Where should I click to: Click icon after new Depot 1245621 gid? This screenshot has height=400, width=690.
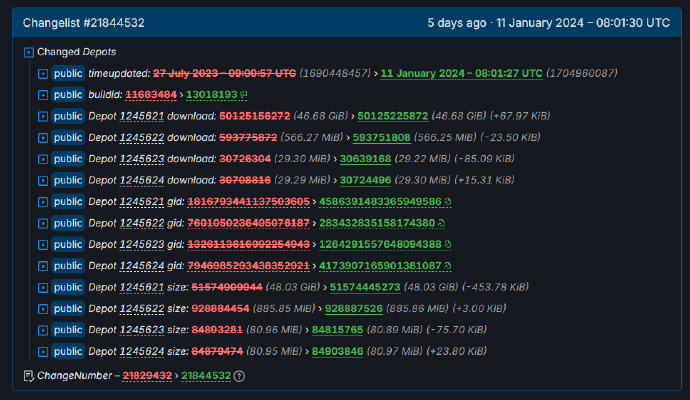coord(447,203)
